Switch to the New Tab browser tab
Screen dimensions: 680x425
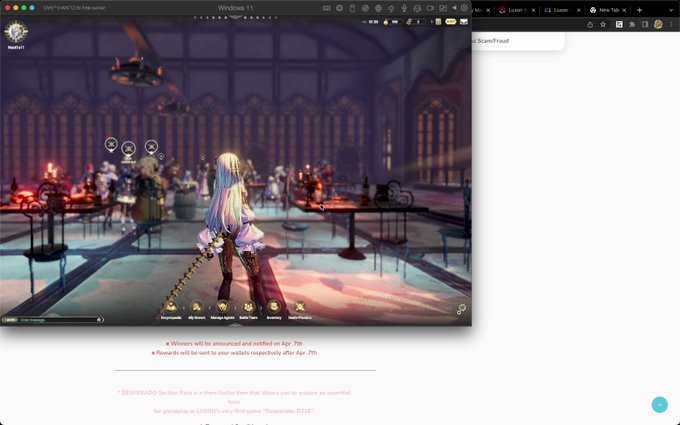pyautogui.click(x=608, y=10)
